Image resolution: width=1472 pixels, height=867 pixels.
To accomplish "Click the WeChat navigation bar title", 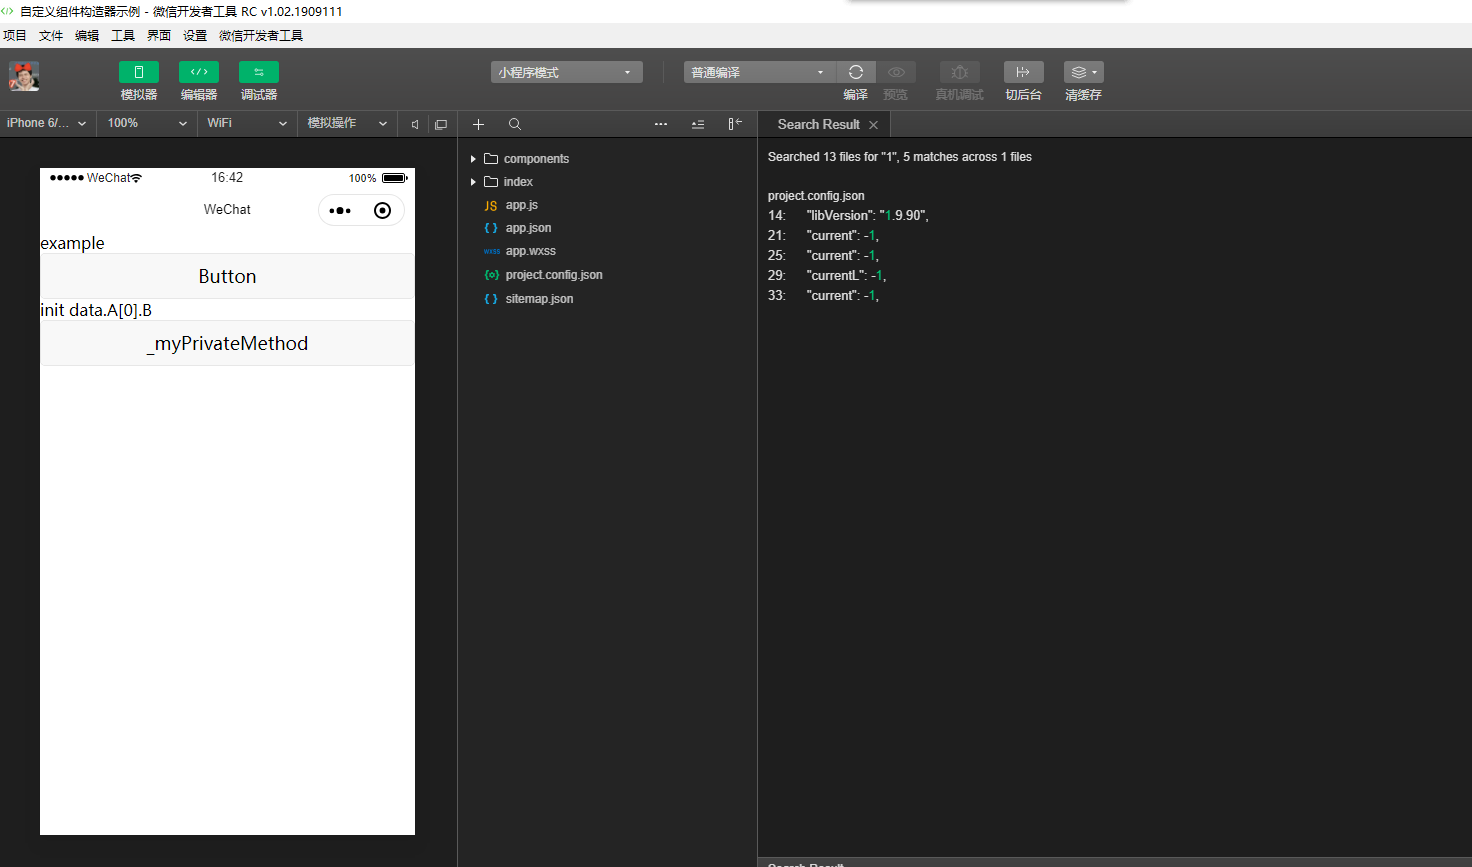I will (x=227, y=209).
